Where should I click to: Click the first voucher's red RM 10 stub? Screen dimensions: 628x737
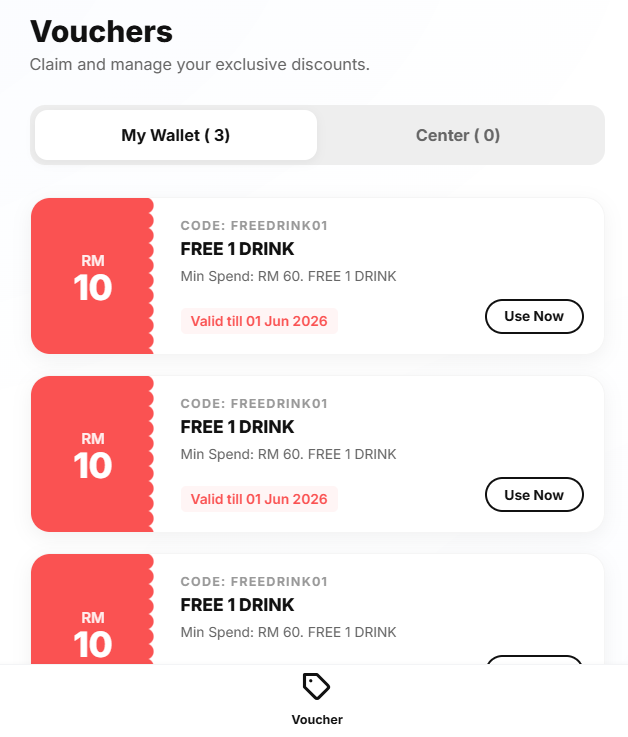pyautogui.click(x=92, y=276)
